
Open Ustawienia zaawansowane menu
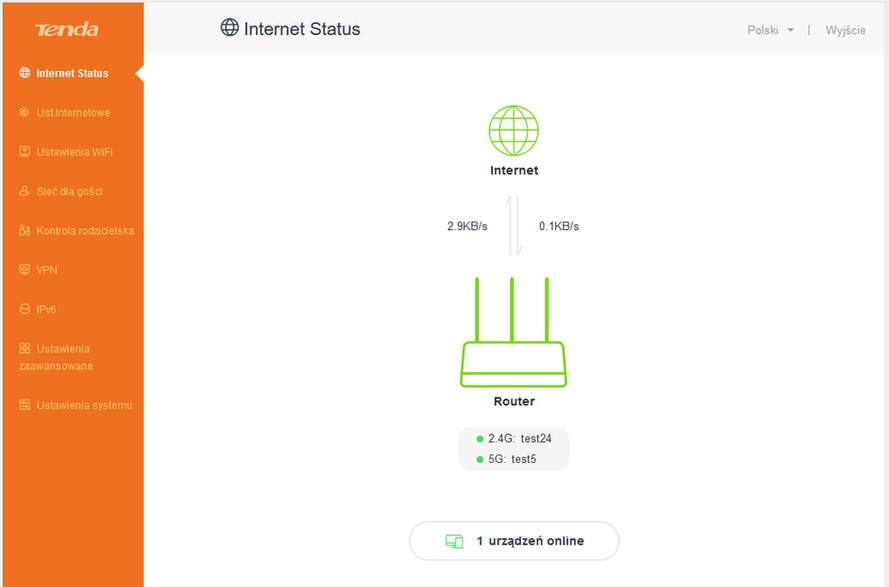click(x=73, y=357)
